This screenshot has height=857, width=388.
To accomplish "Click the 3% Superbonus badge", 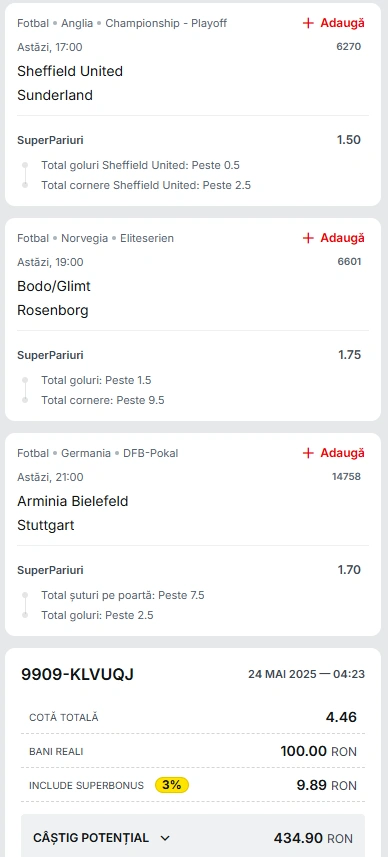I will [172, 785].
